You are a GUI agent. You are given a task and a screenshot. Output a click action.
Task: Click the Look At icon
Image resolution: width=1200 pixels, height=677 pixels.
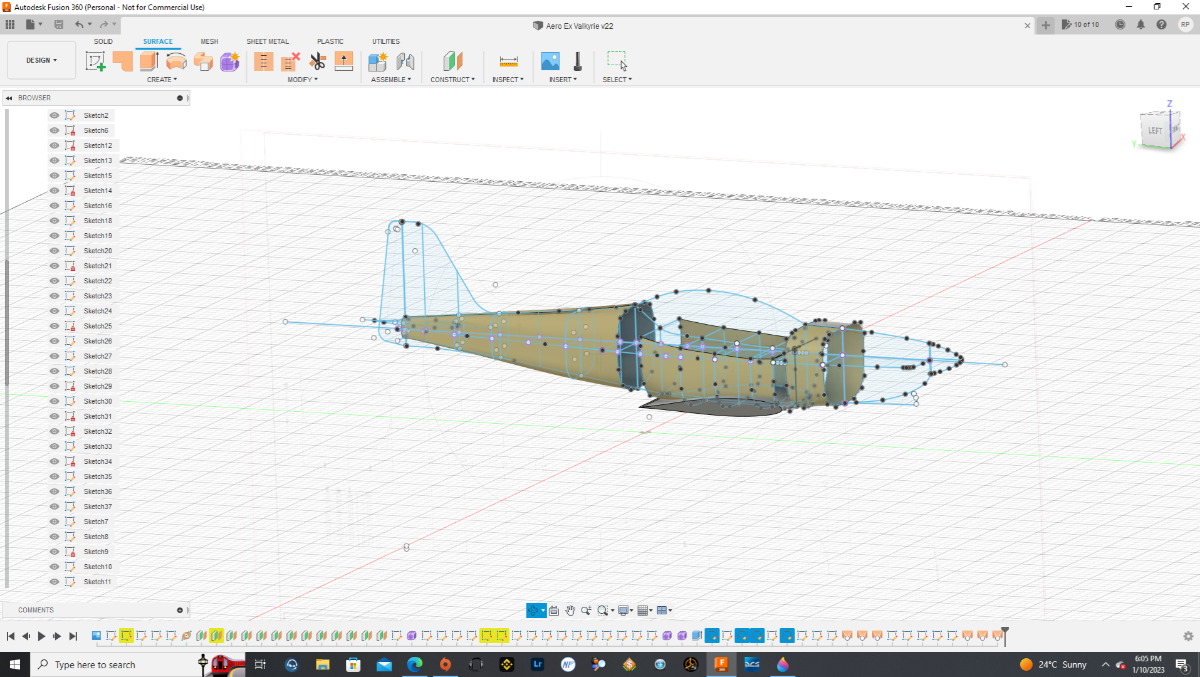(x=553, y=610)
